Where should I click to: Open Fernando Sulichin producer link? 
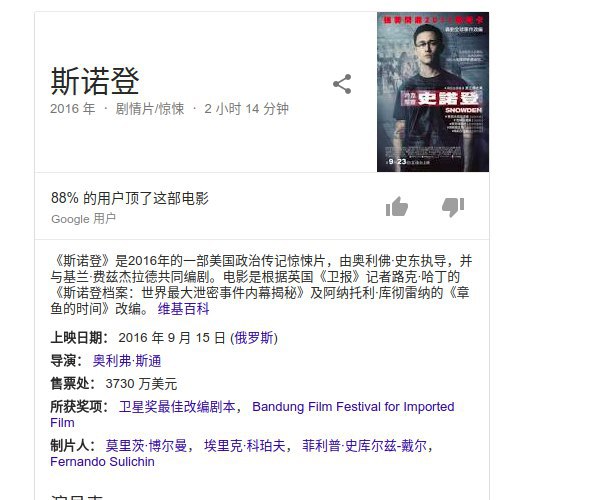[102, 462]
